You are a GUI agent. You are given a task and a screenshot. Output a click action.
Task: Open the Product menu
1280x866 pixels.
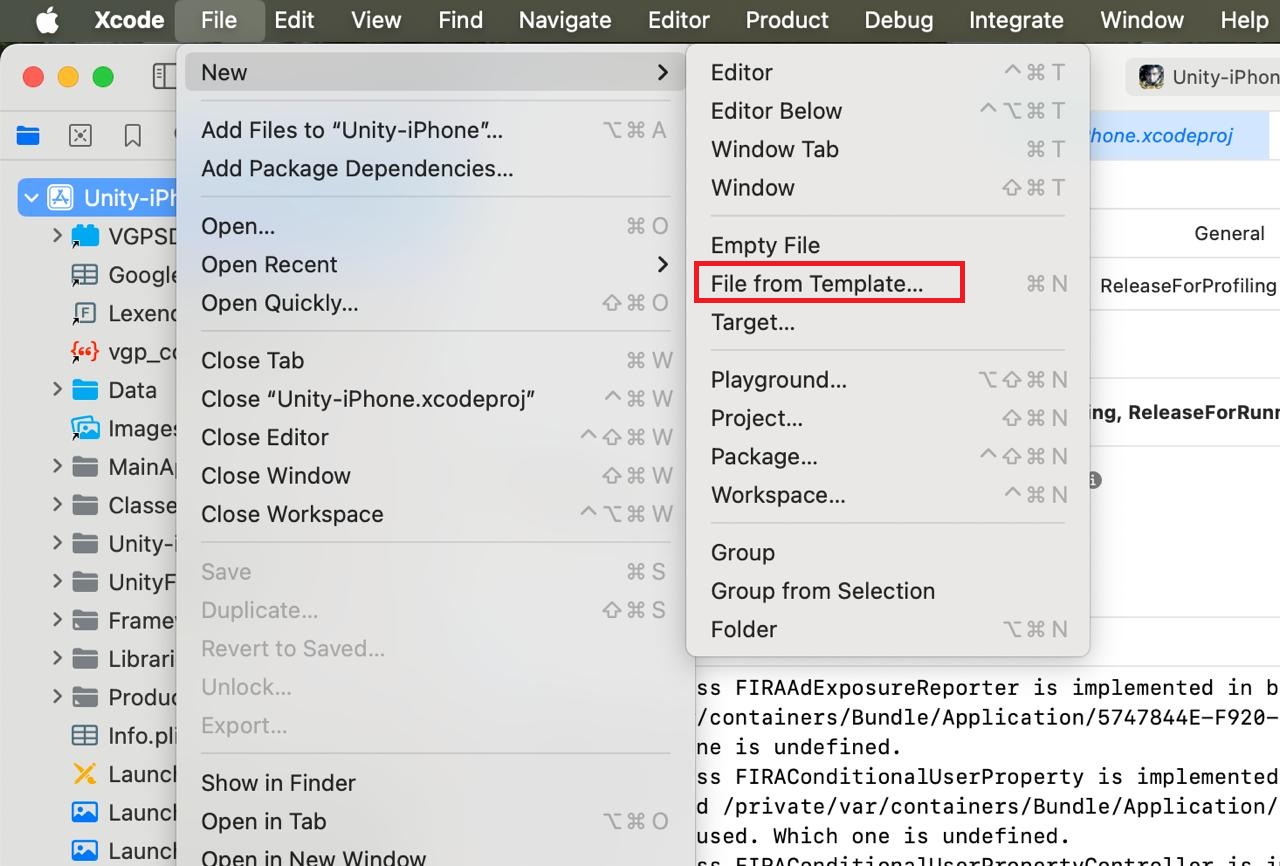786,19
